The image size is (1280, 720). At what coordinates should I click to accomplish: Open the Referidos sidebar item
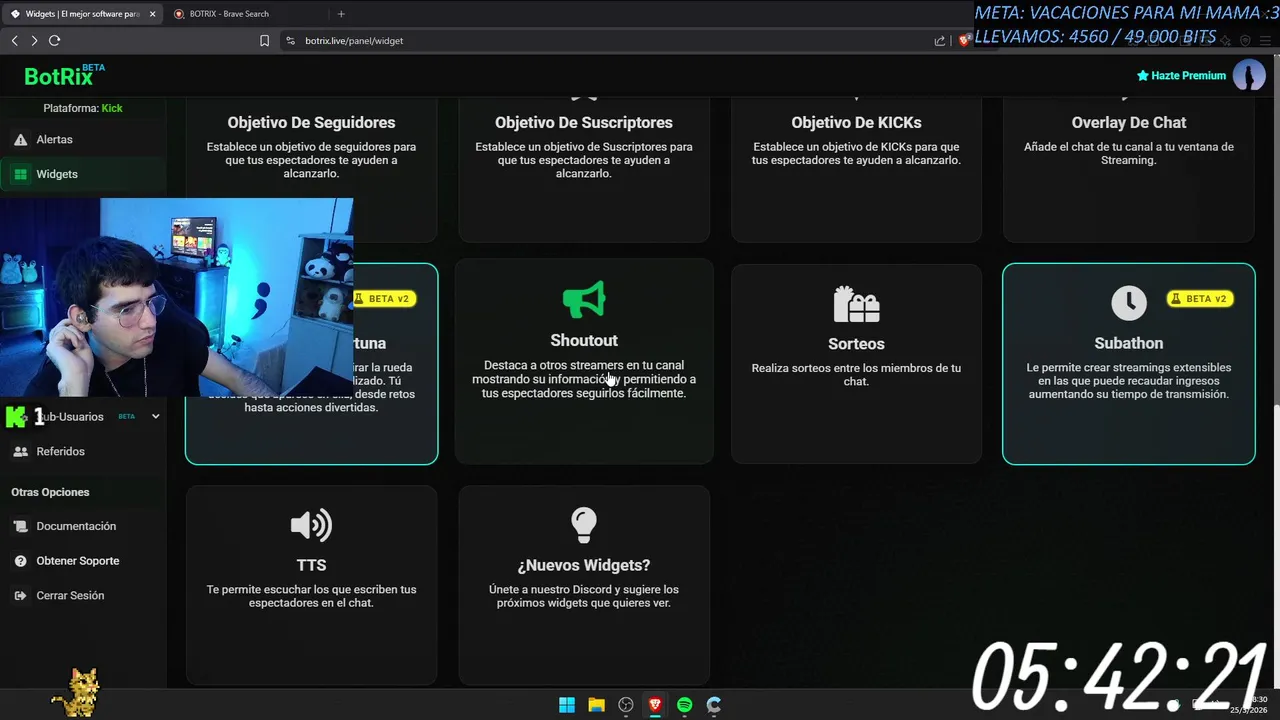83,451
